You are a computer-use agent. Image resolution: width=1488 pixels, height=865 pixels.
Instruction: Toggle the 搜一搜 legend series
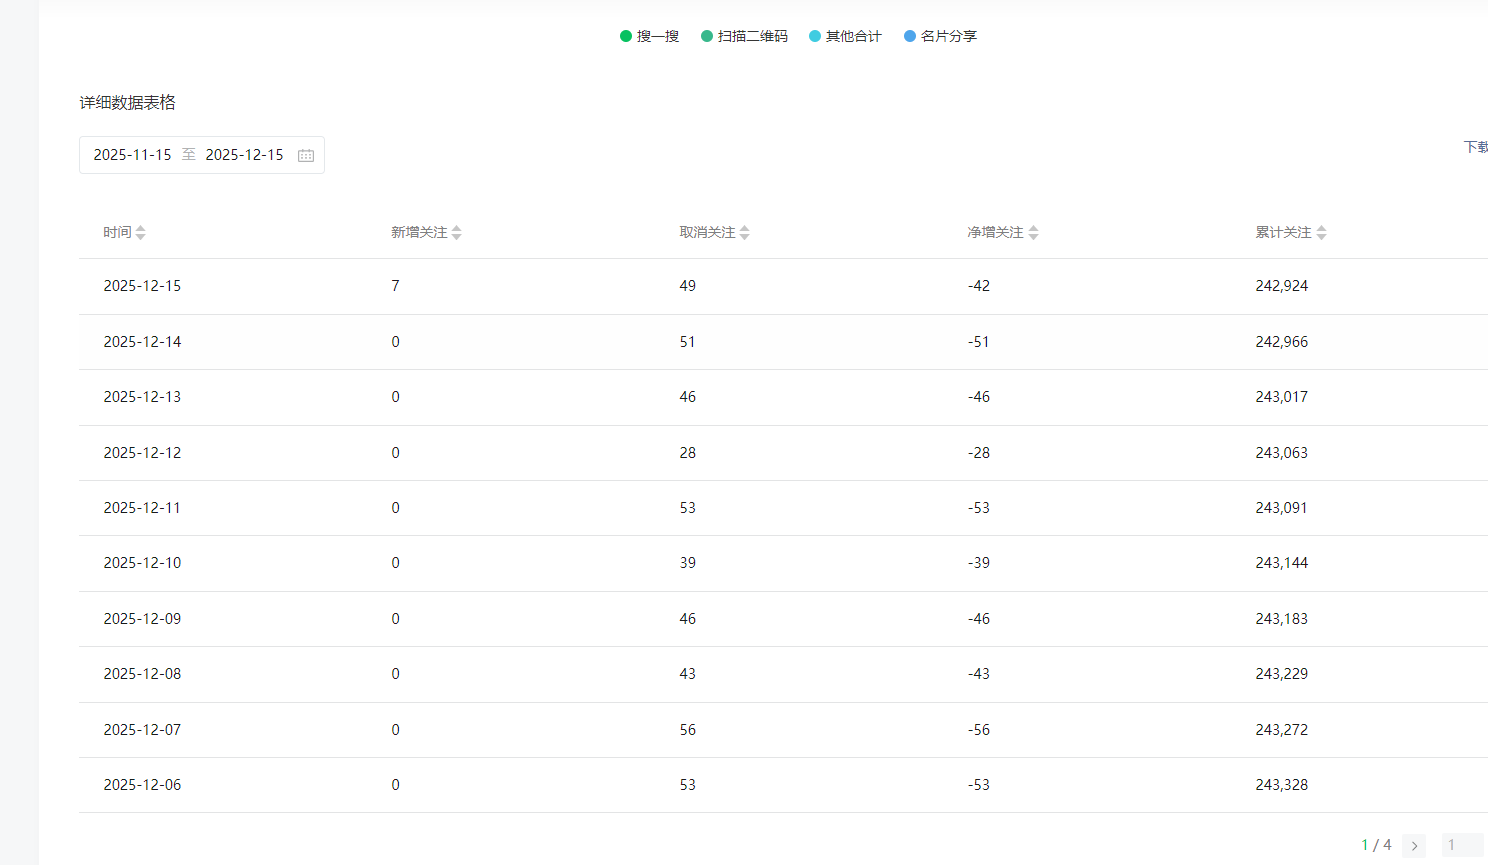[x=650, y=36]
